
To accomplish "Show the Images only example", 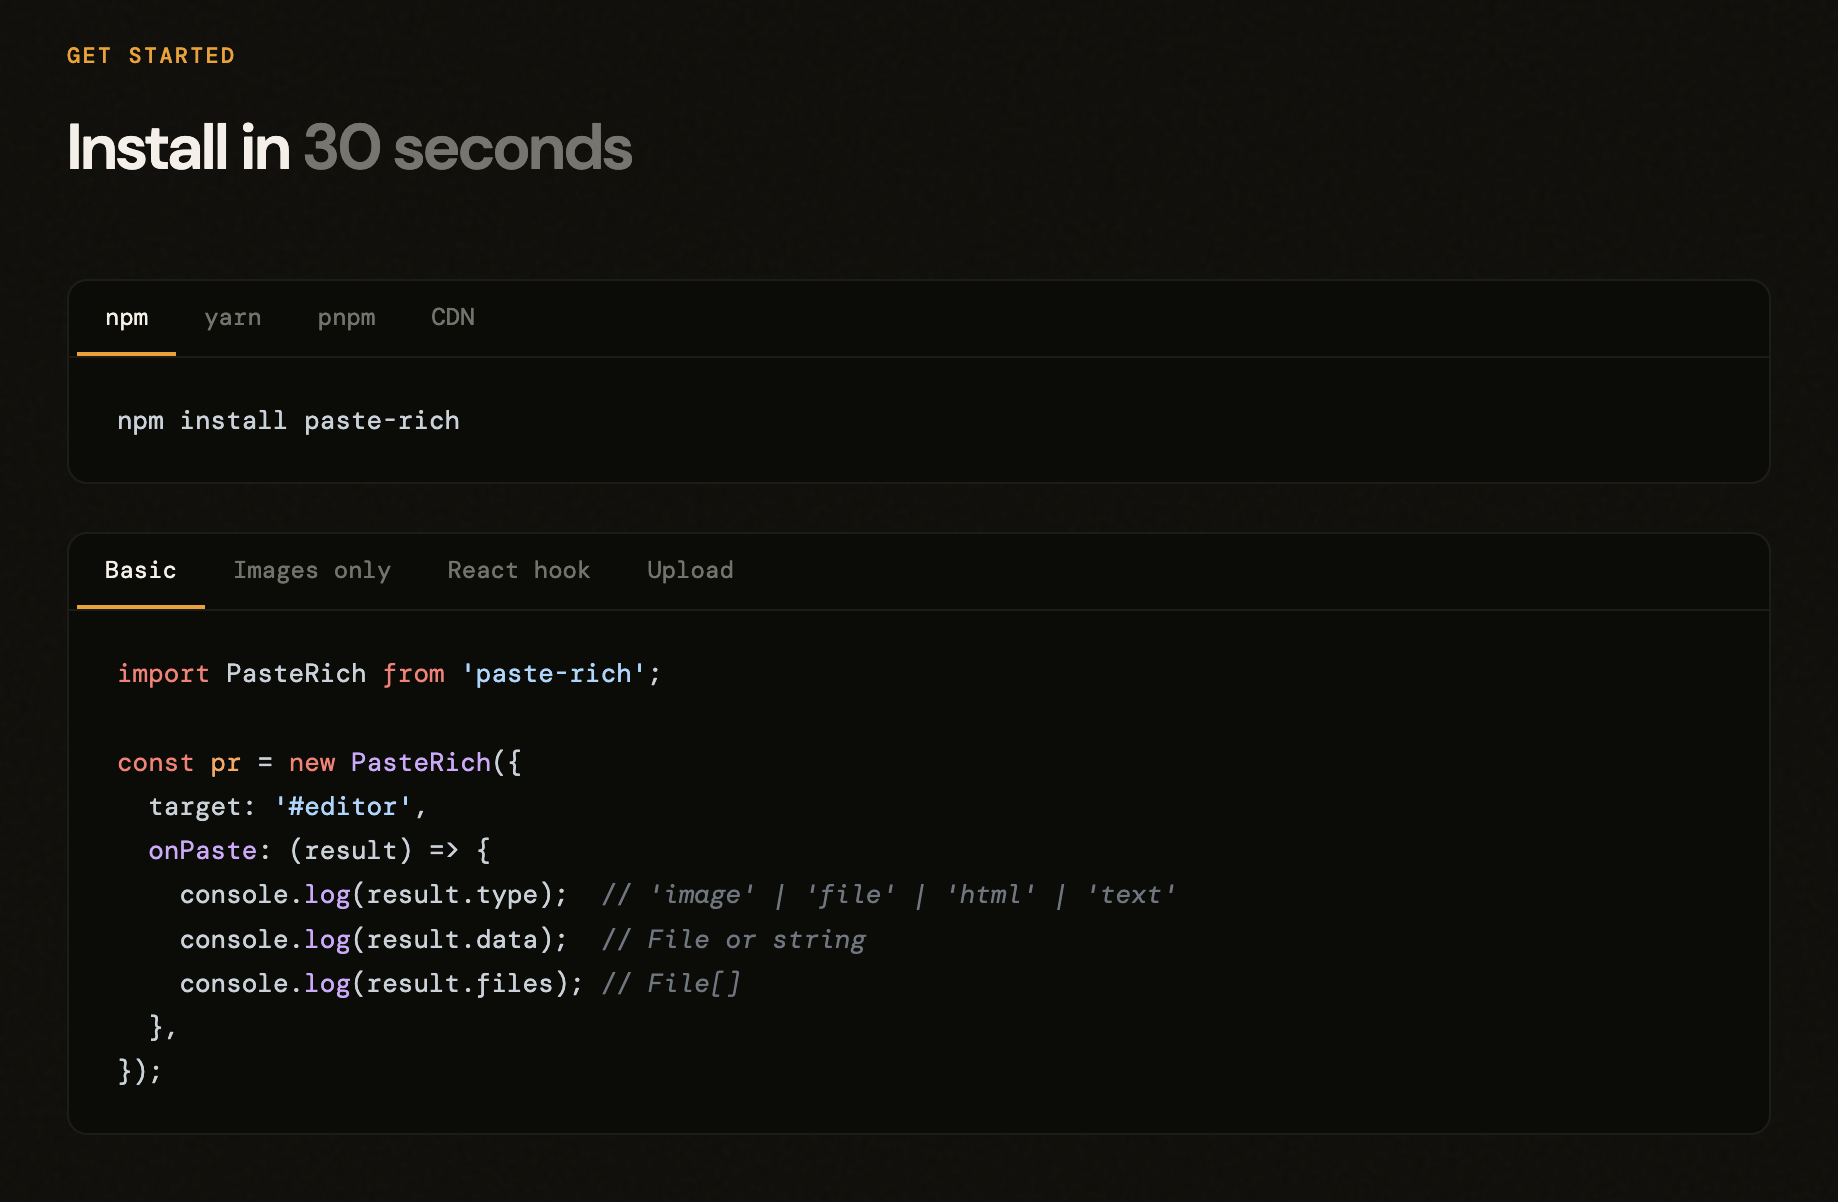I will point(312,571).
